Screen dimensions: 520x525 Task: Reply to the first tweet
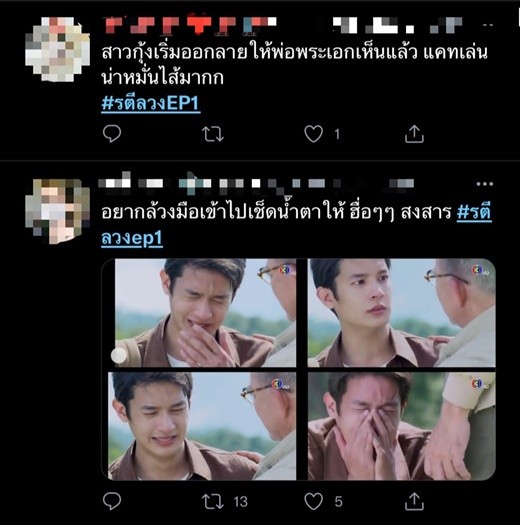pos(112,134)
